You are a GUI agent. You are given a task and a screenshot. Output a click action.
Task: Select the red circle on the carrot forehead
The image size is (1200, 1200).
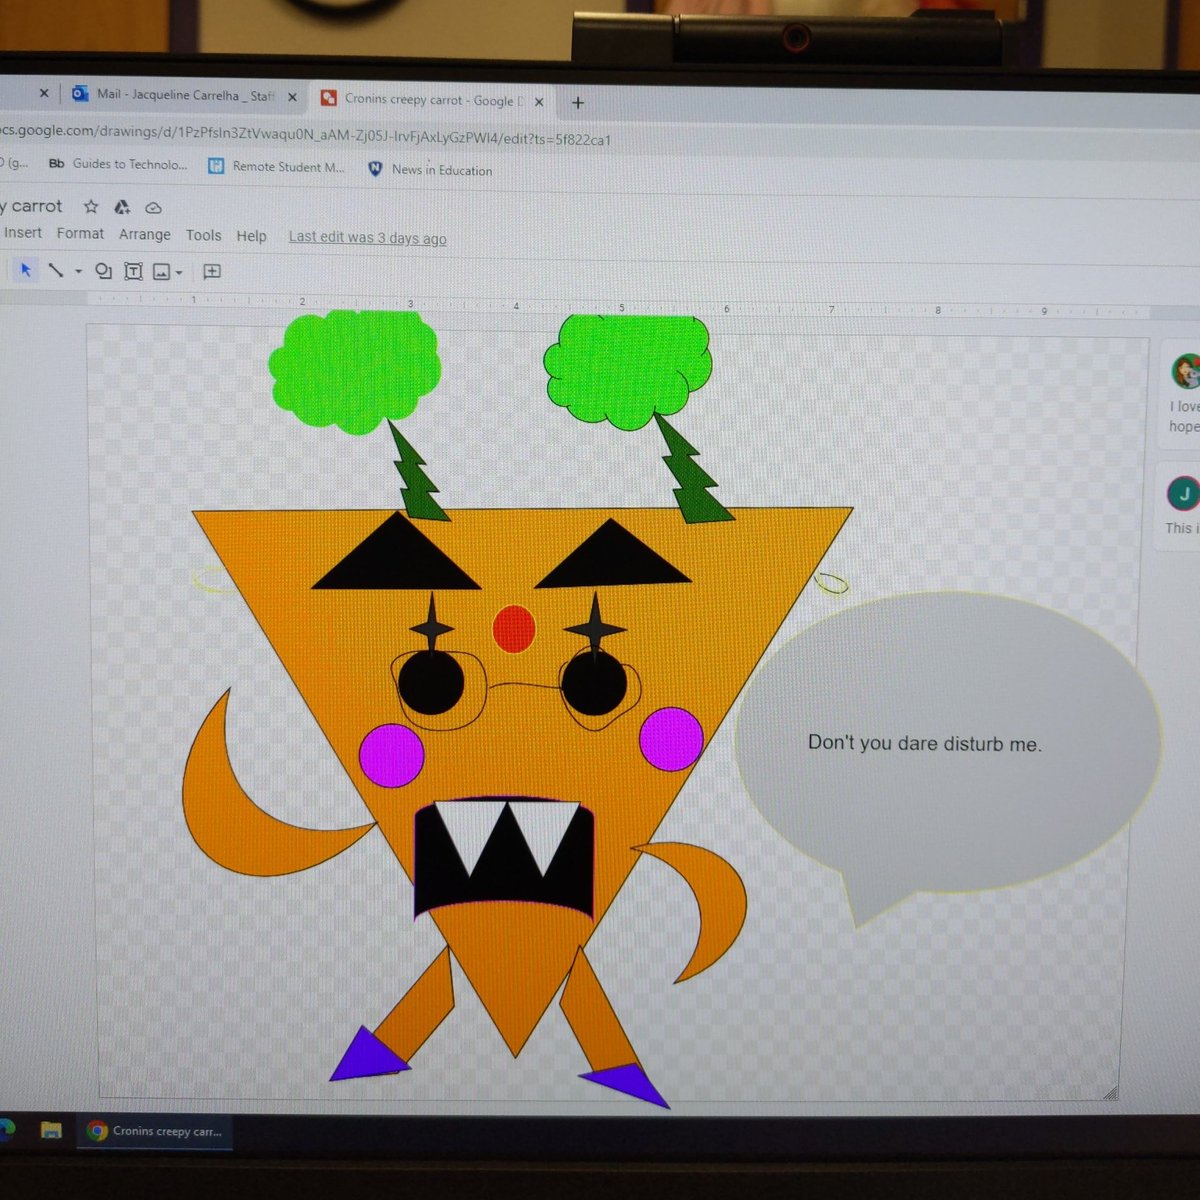click(514, 629)
